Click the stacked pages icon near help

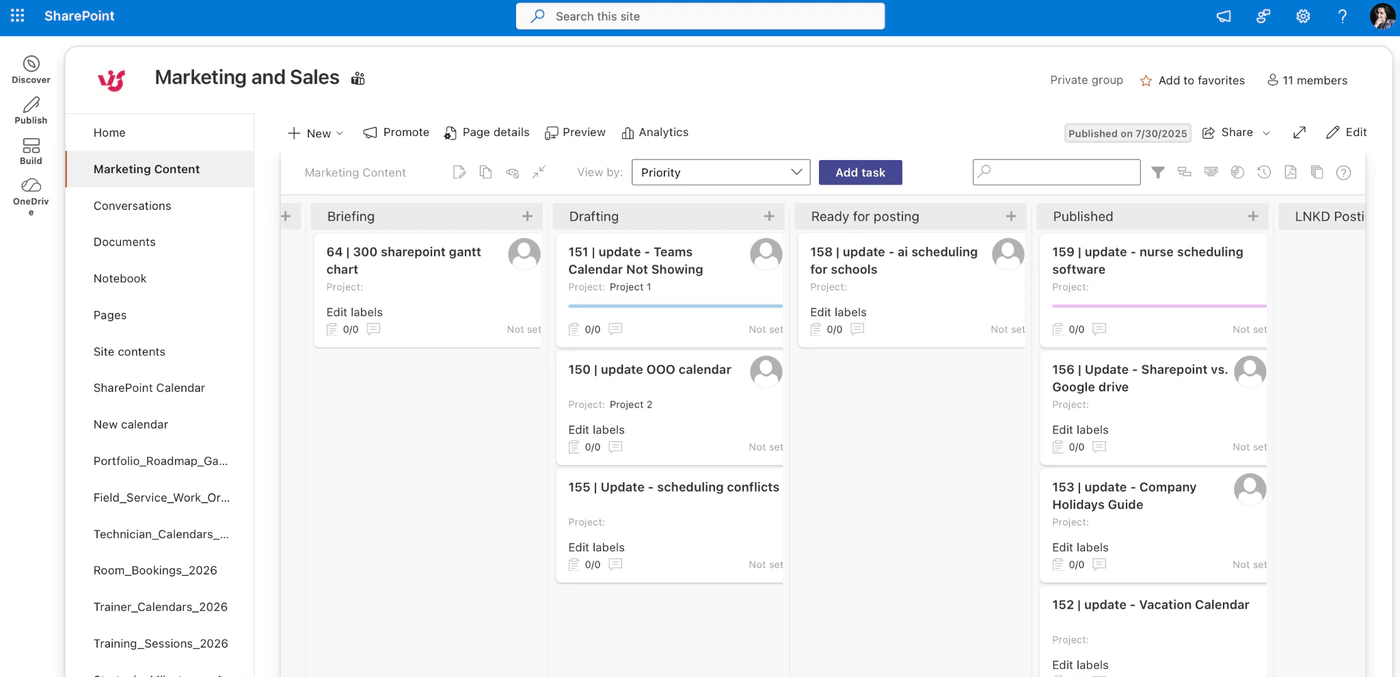(x=1317, y=172)
